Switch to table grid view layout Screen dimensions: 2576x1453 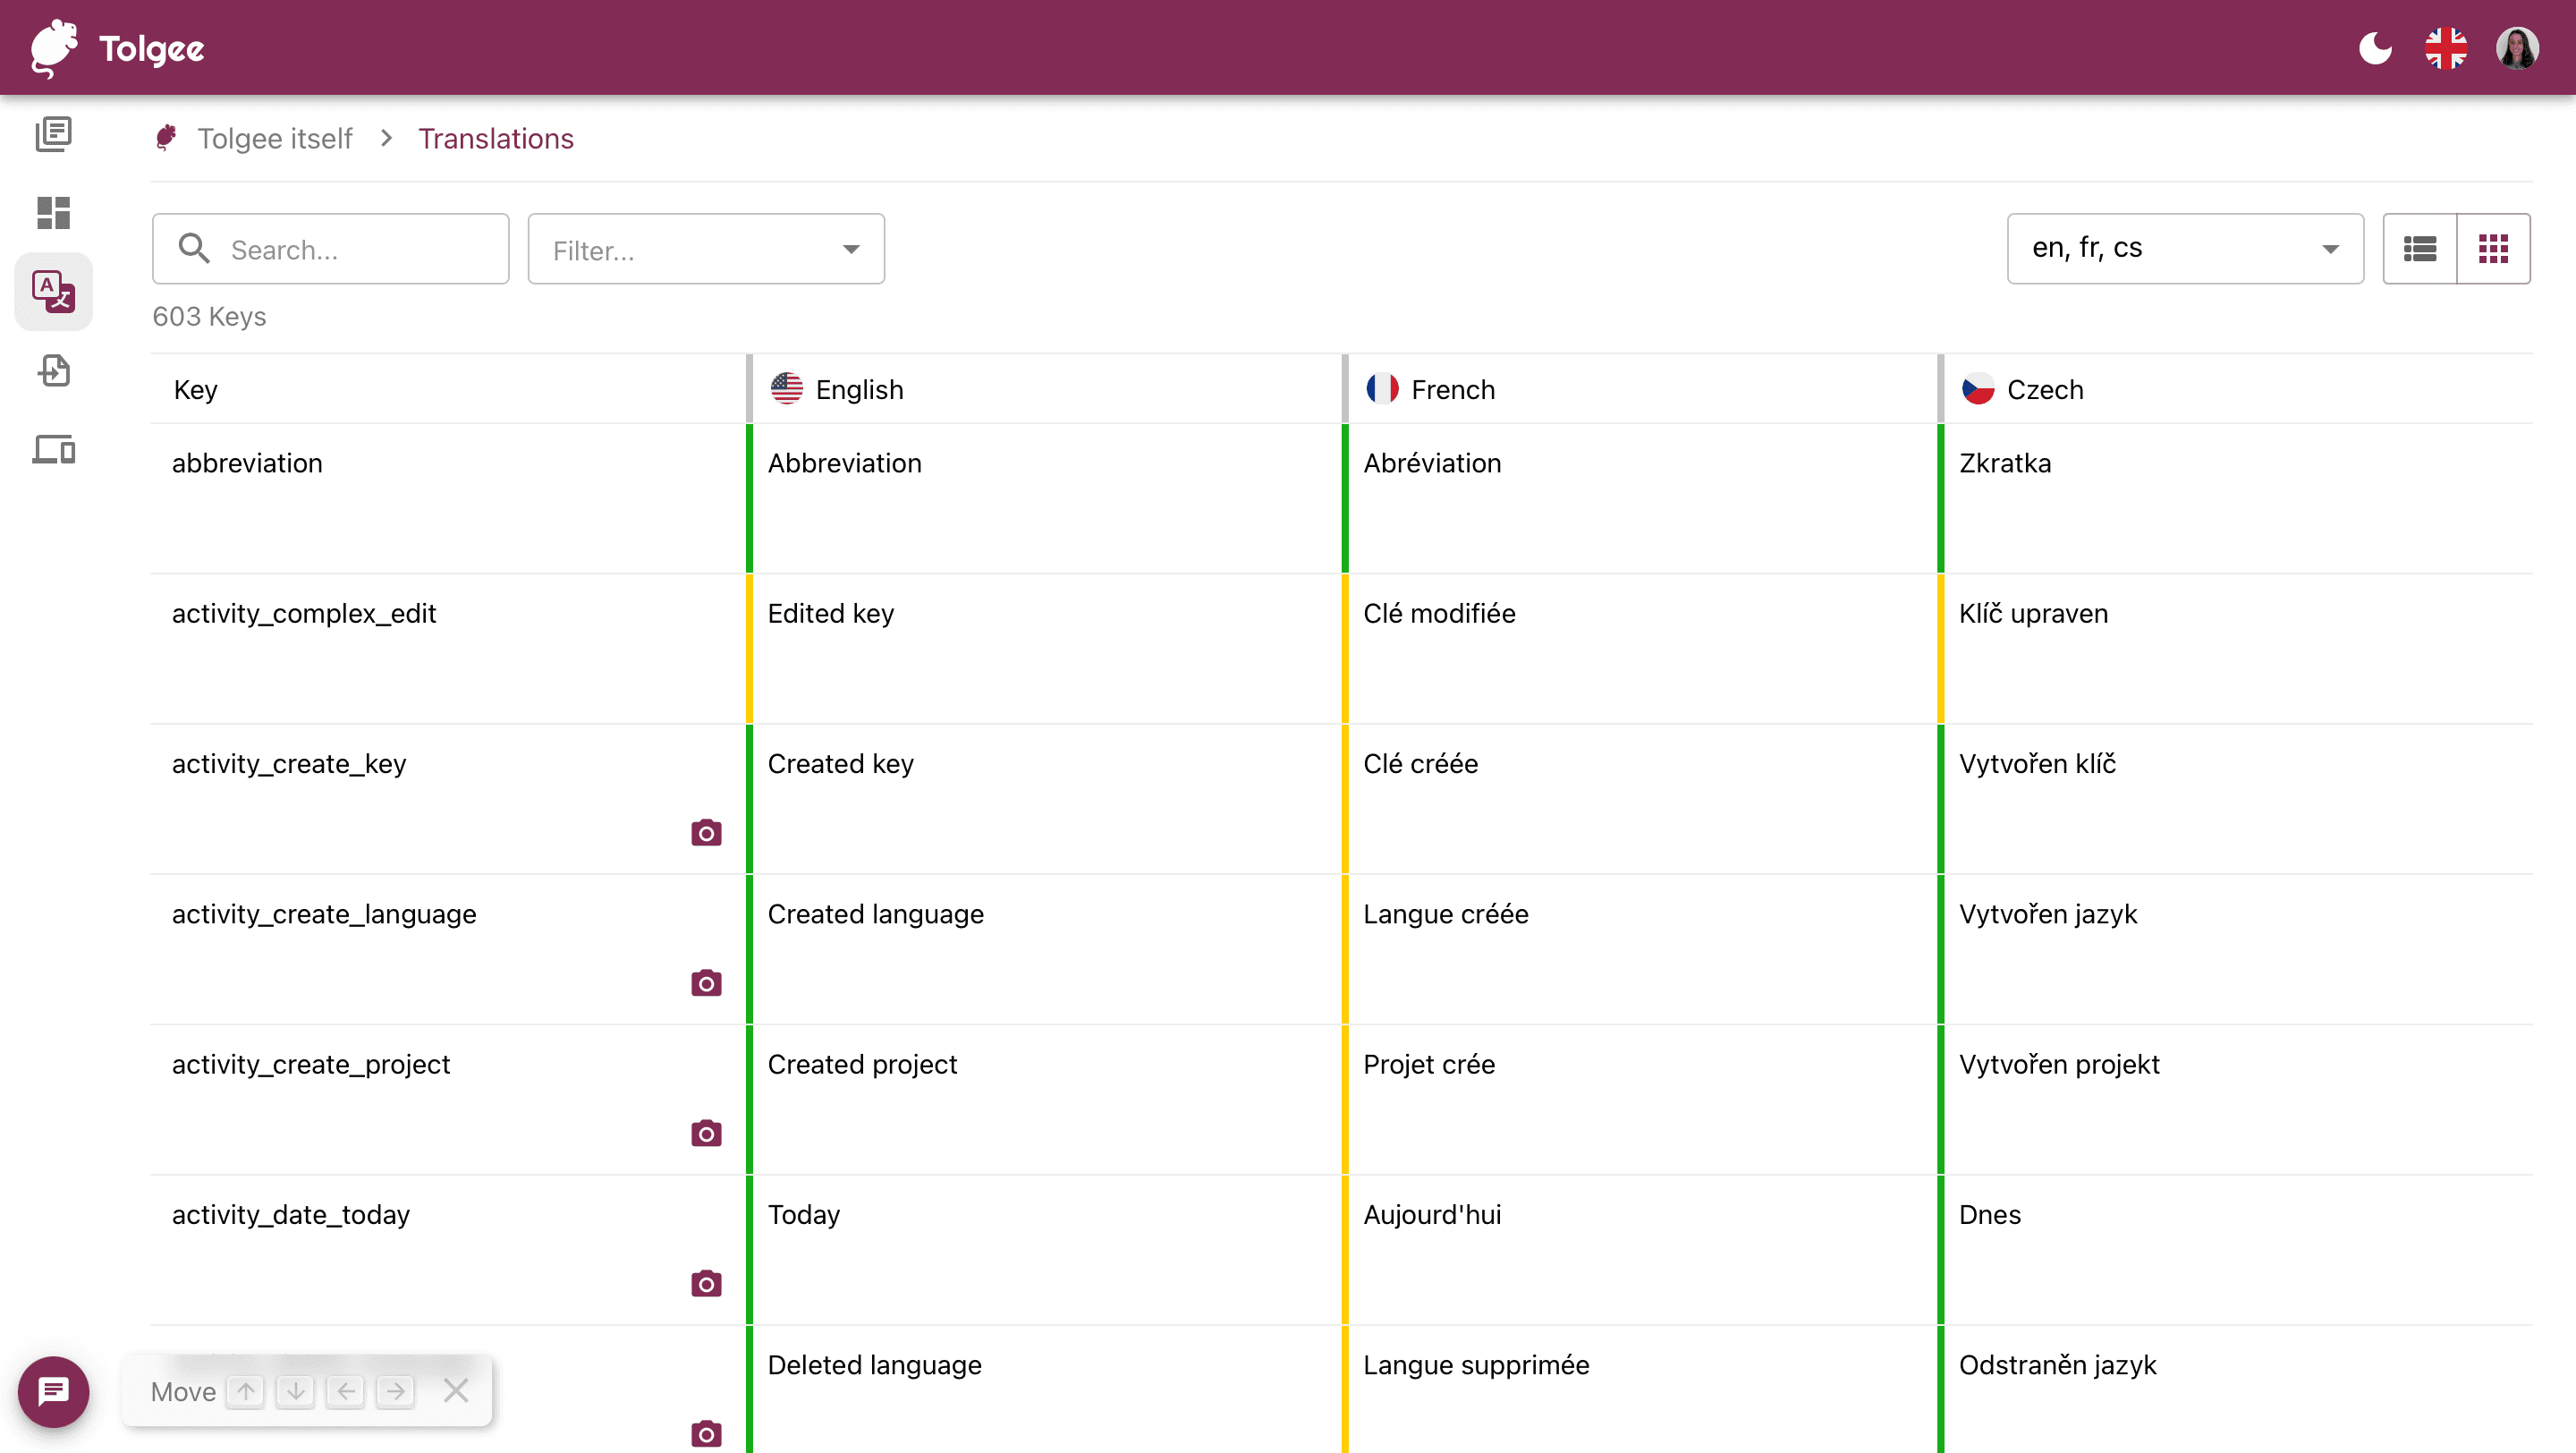2494,248
